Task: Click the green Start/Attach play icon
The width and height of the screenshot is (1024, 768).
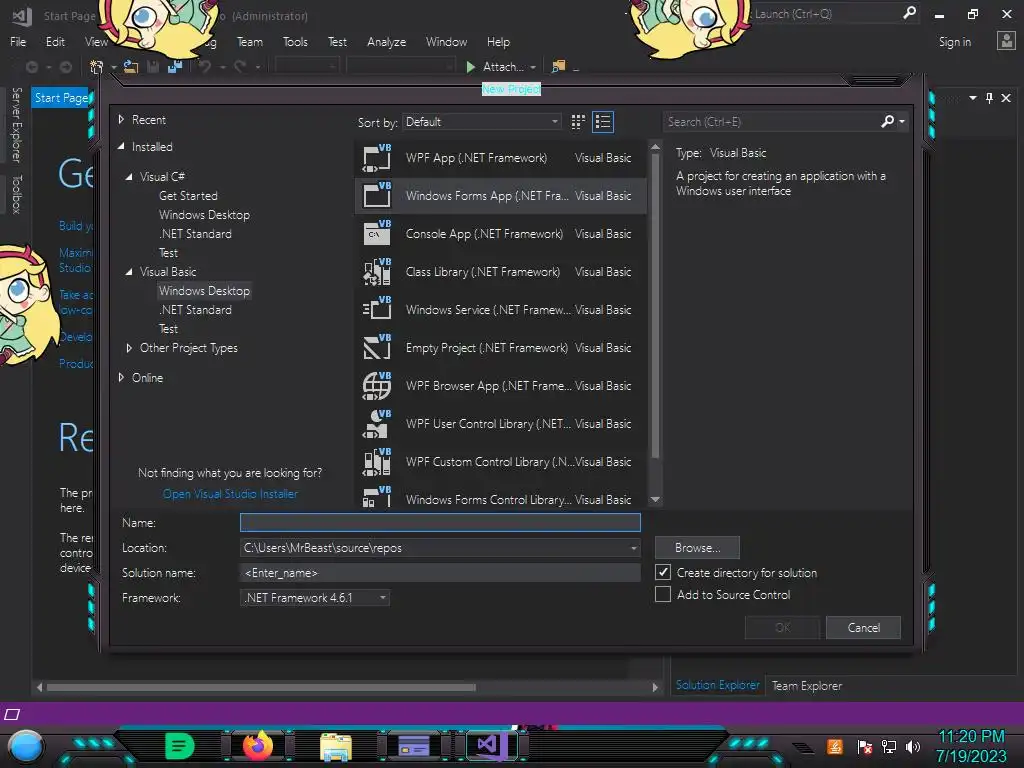Action: point(470,67)
